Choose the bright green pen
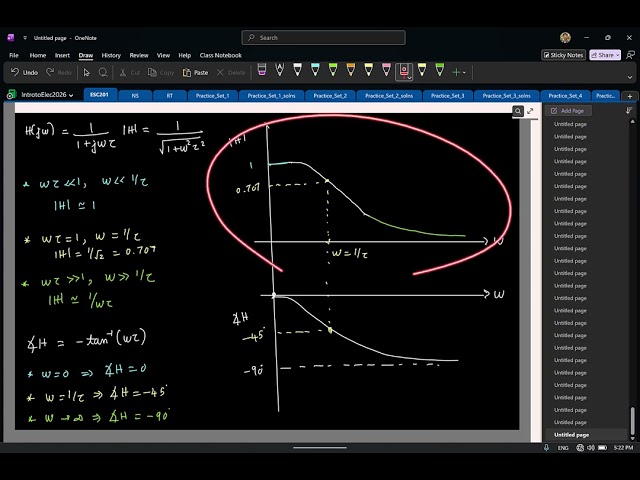640x480 pixels. [x=333, y=70]
